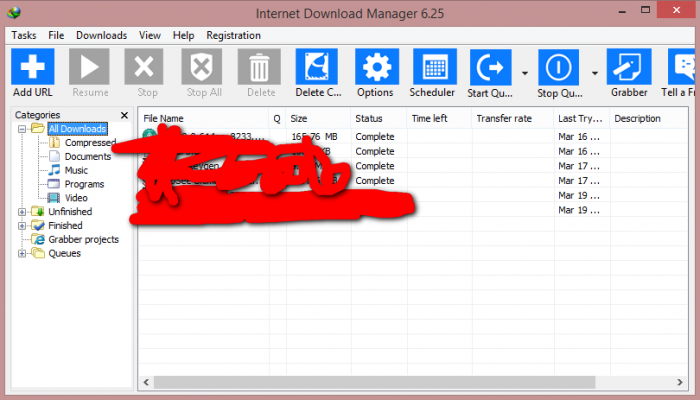
Task: Expand the Unfinished category node
Action: pyautogui.click(x=21, y=212)
